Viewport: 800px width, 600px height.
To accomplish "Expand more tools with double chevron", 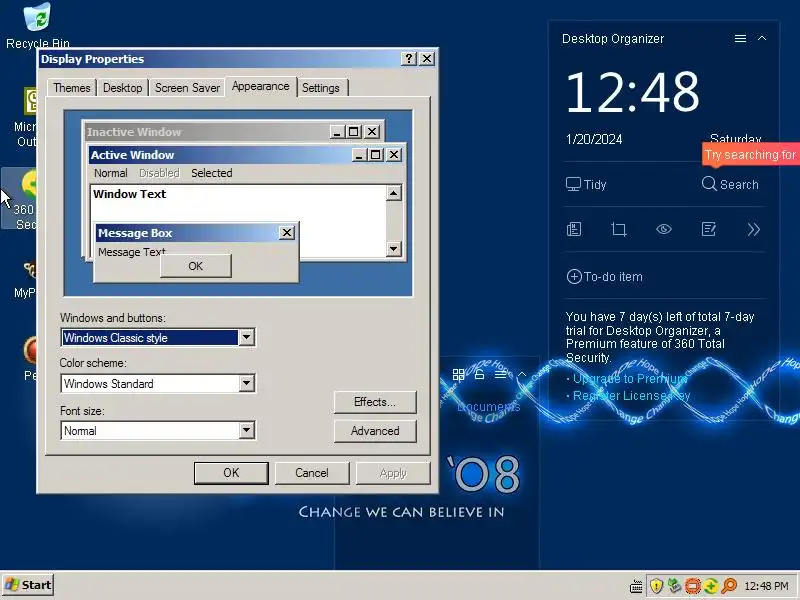I will (x=754, y=230).
